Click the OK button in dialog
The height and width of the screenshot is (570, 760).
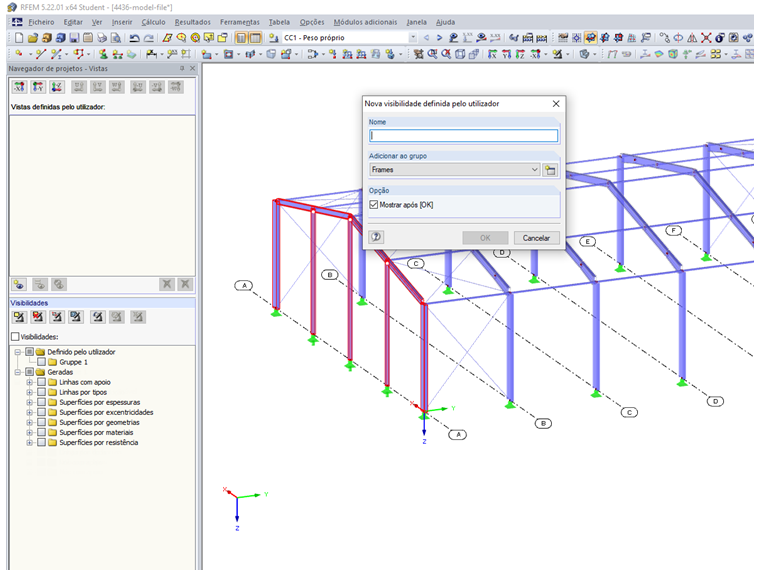click(x=485, y=238)
